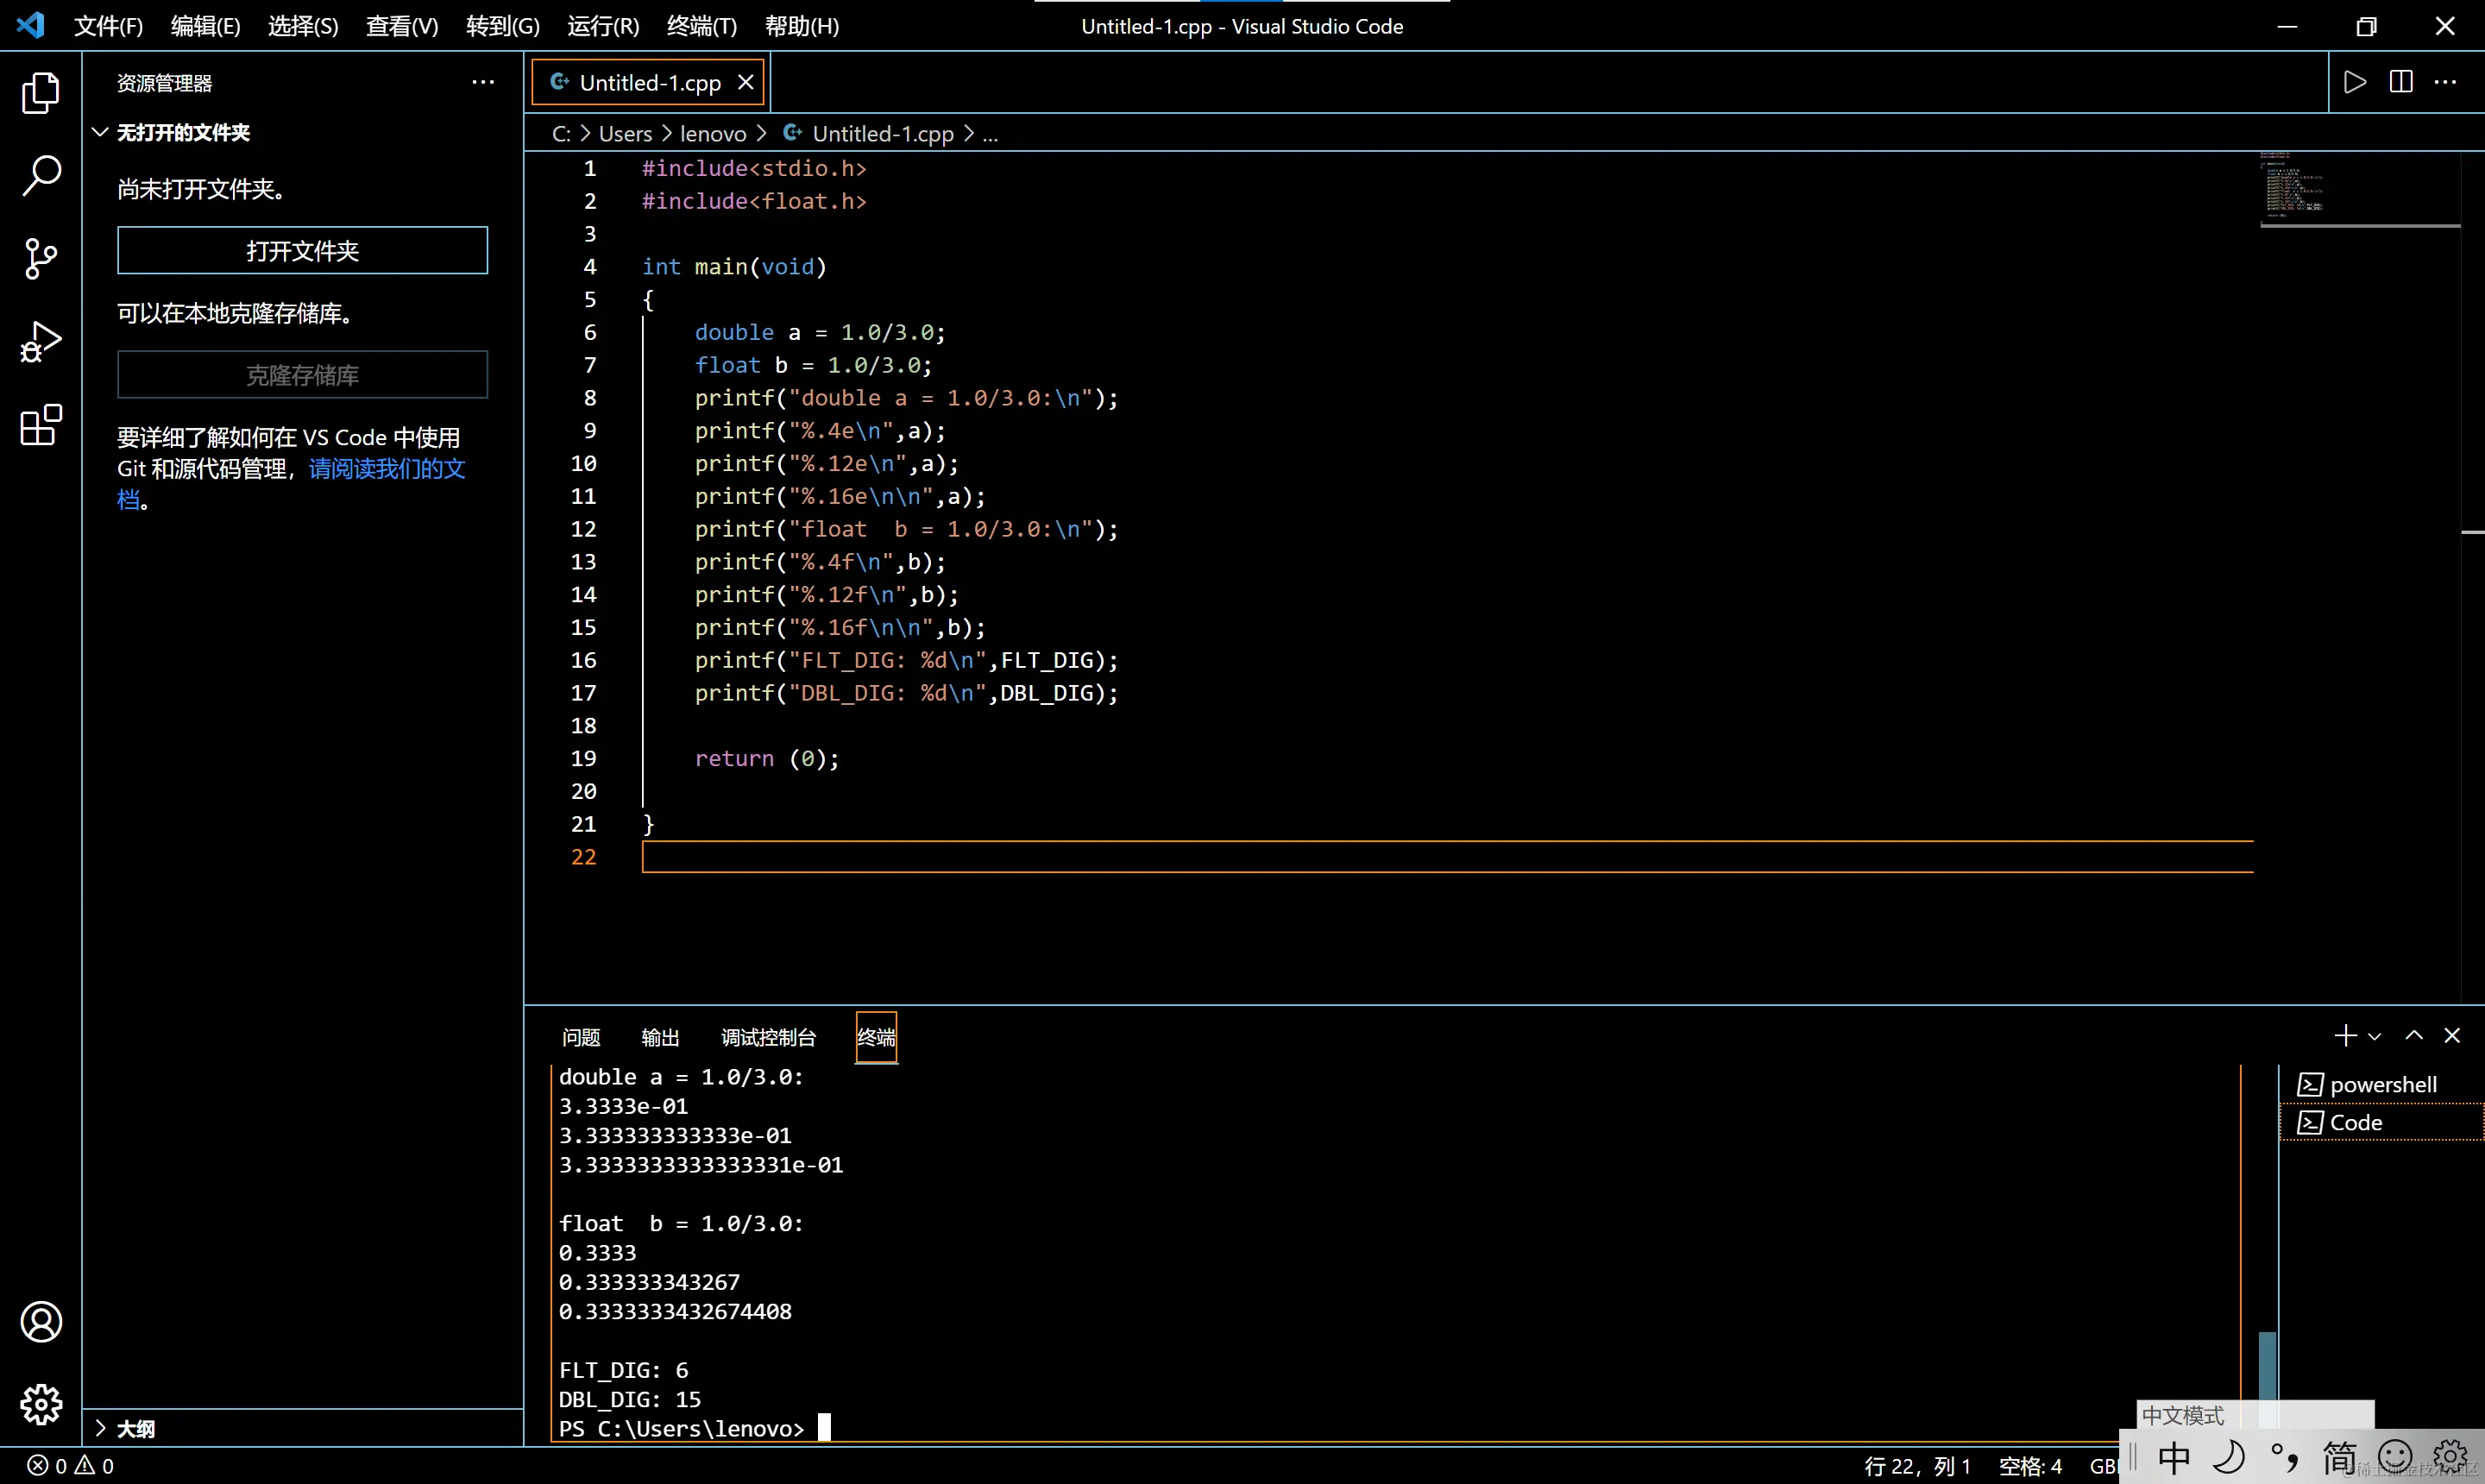Switch to the Debug Console panel tab

[768, 1038]
